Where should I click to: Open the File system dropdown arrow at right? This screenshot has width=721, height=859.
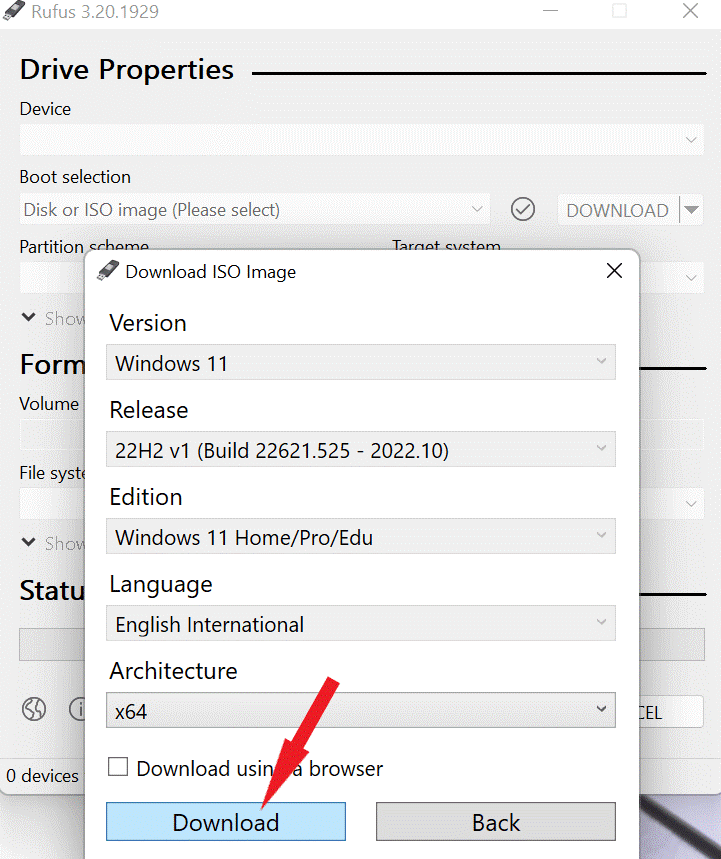click(691, 504)
